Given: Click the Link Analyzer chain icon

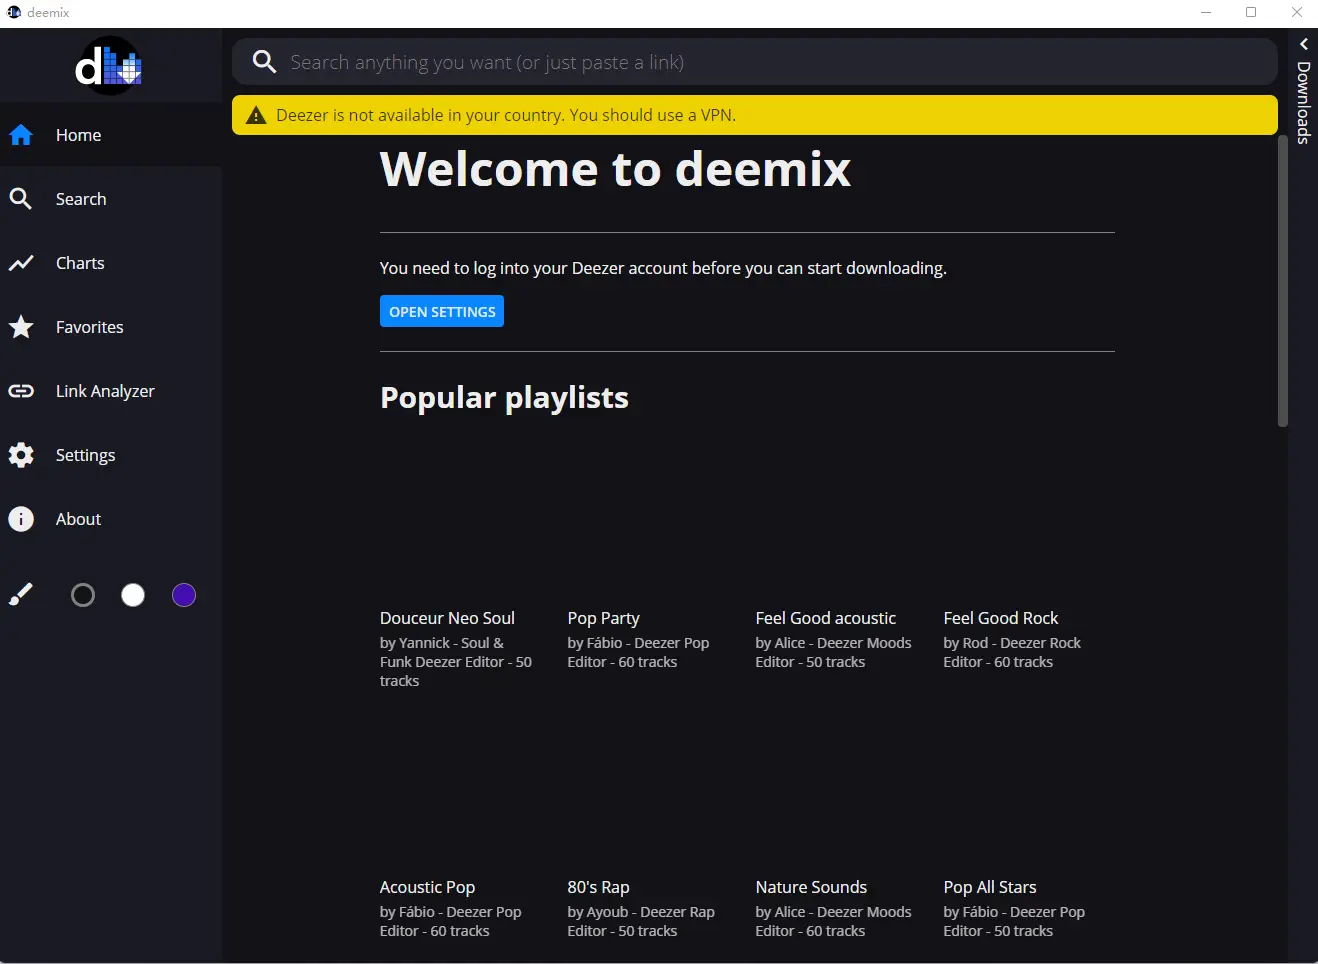Looking at the screenshot, I should pyautogui.click(x=20, y=390).
